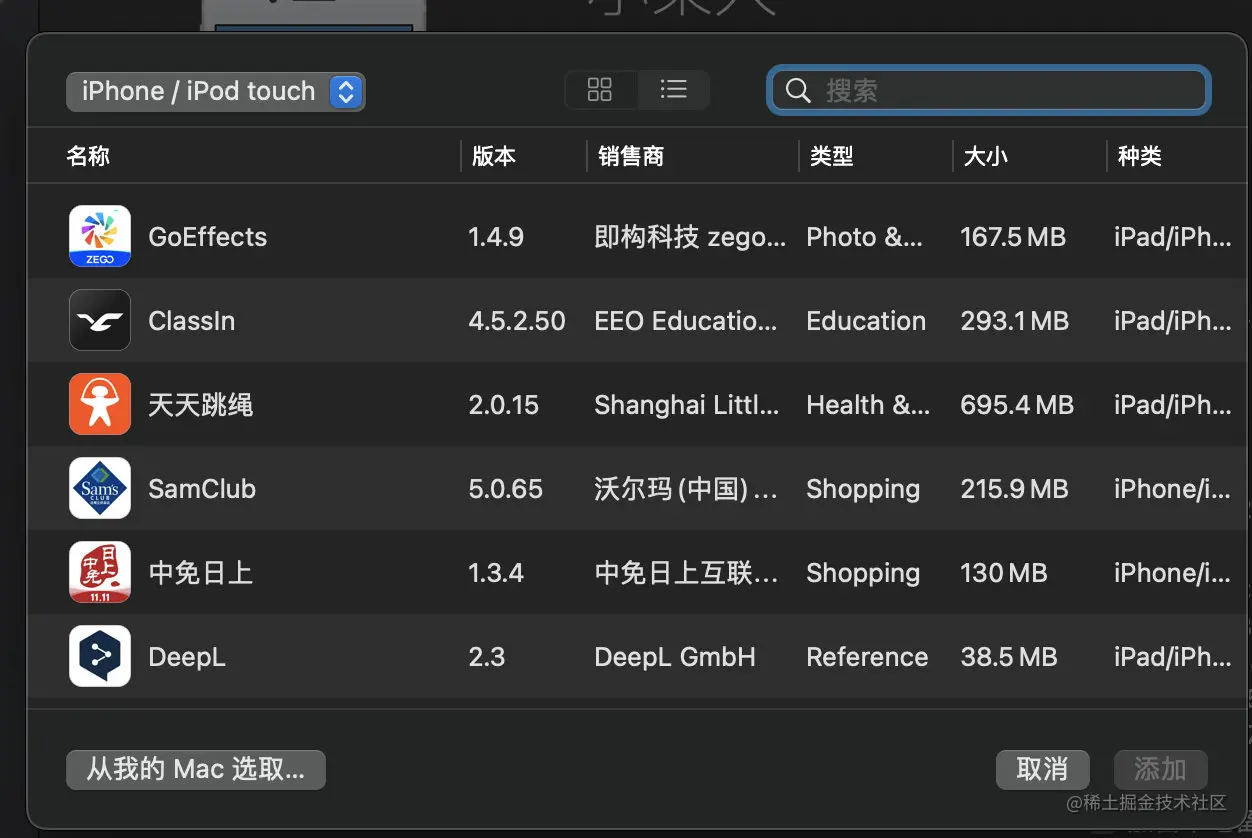Click the Photo &... type cell
This screenshot has height=838, width=1252.
[x=865, y=237]
